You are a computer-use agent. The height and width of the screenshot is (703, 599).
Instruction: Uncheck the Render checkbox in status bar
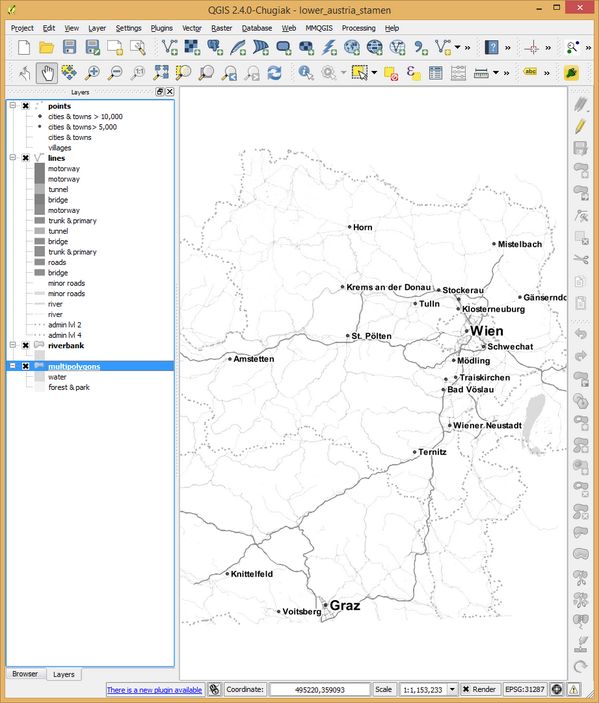(466, 689)
